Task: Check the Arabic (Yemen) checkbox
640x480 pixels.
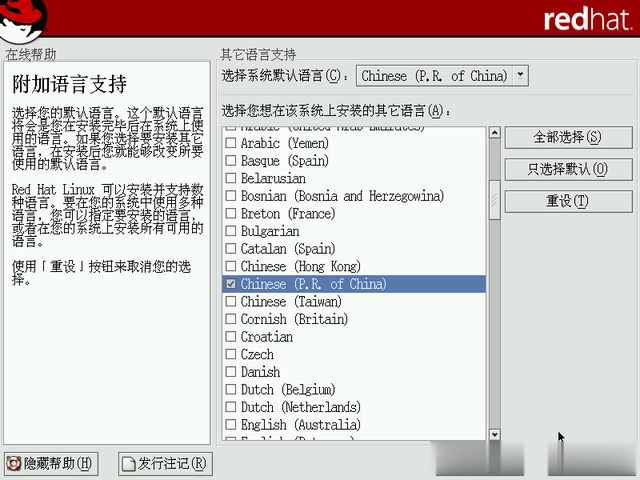Action: point(231,143)
